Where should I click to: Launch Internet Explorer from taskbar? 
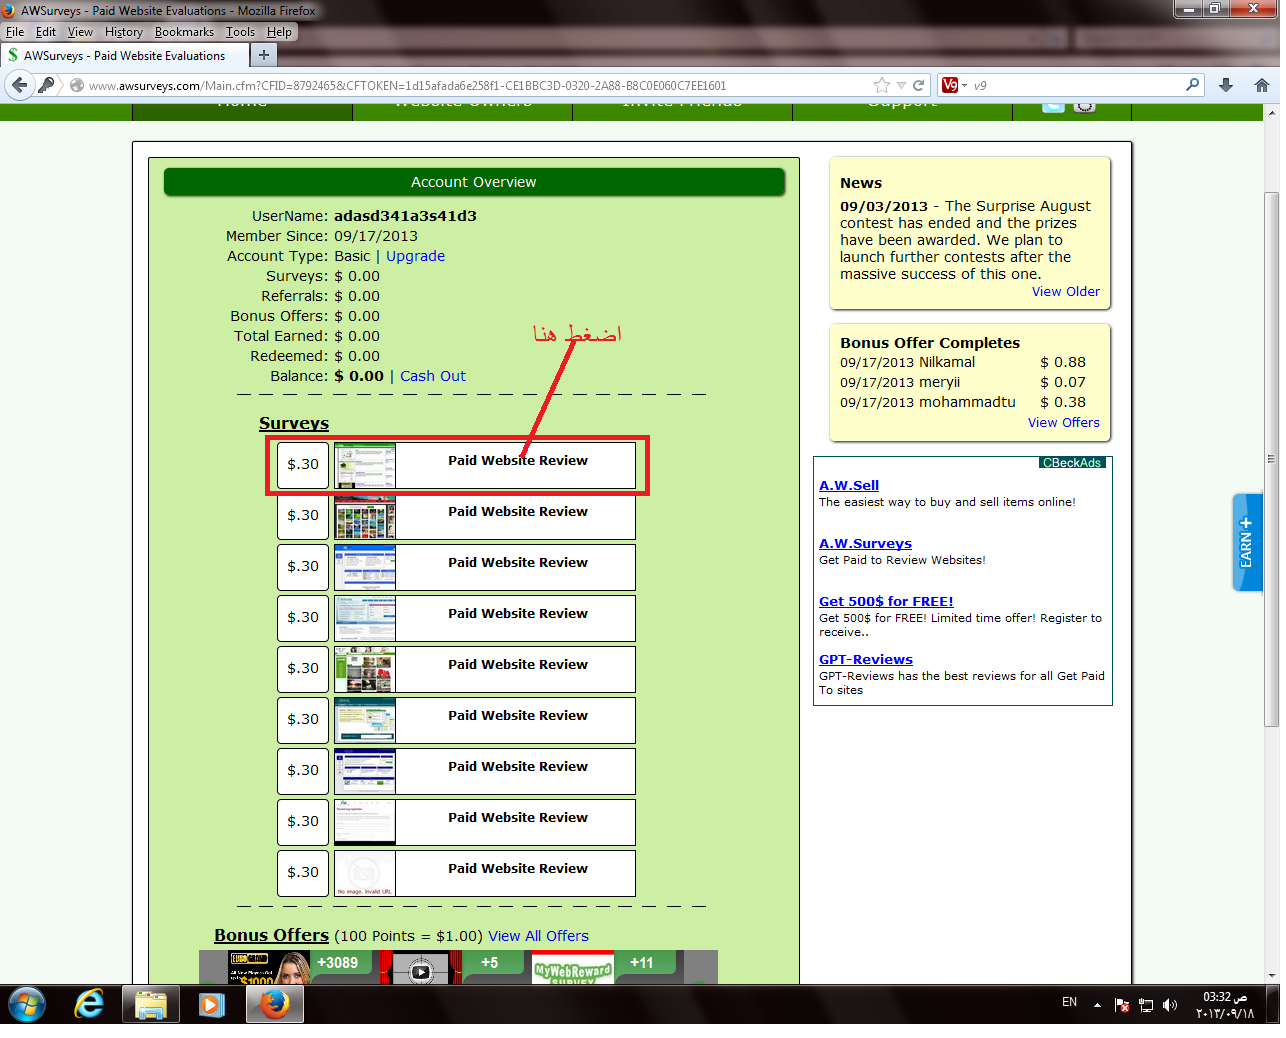click(x=90, y=1004)
